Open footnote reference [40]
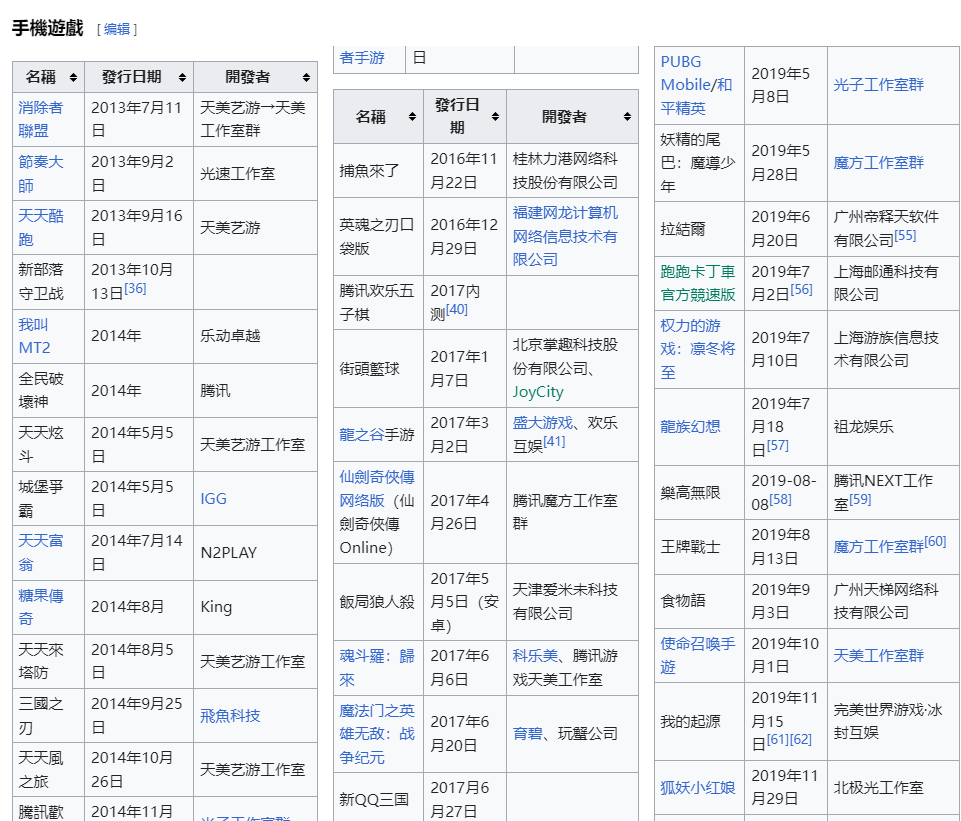The width and height of the screenshot is (961, 821). (x=457, y=309)
